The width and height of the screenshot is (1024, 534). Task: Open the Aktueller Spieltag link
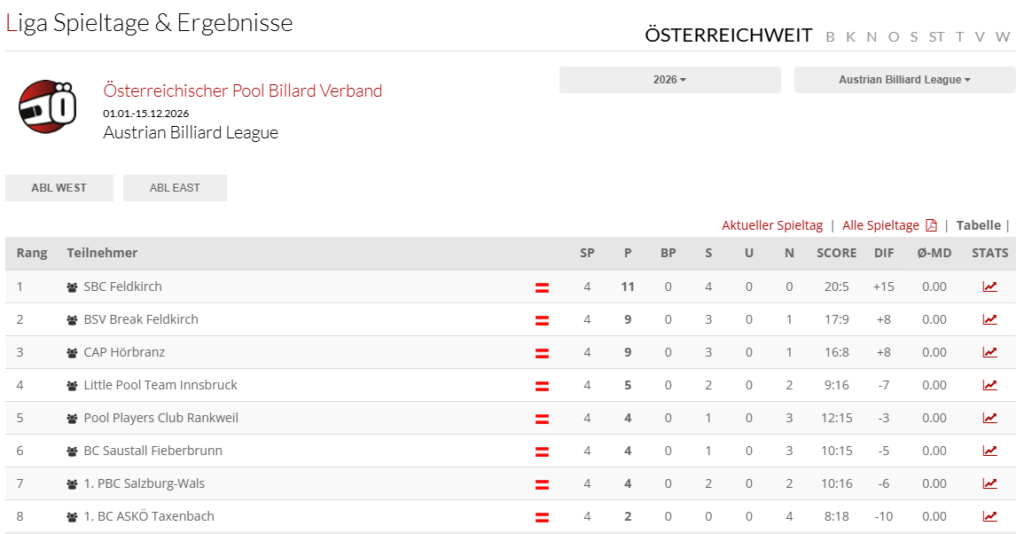(772, 226)
